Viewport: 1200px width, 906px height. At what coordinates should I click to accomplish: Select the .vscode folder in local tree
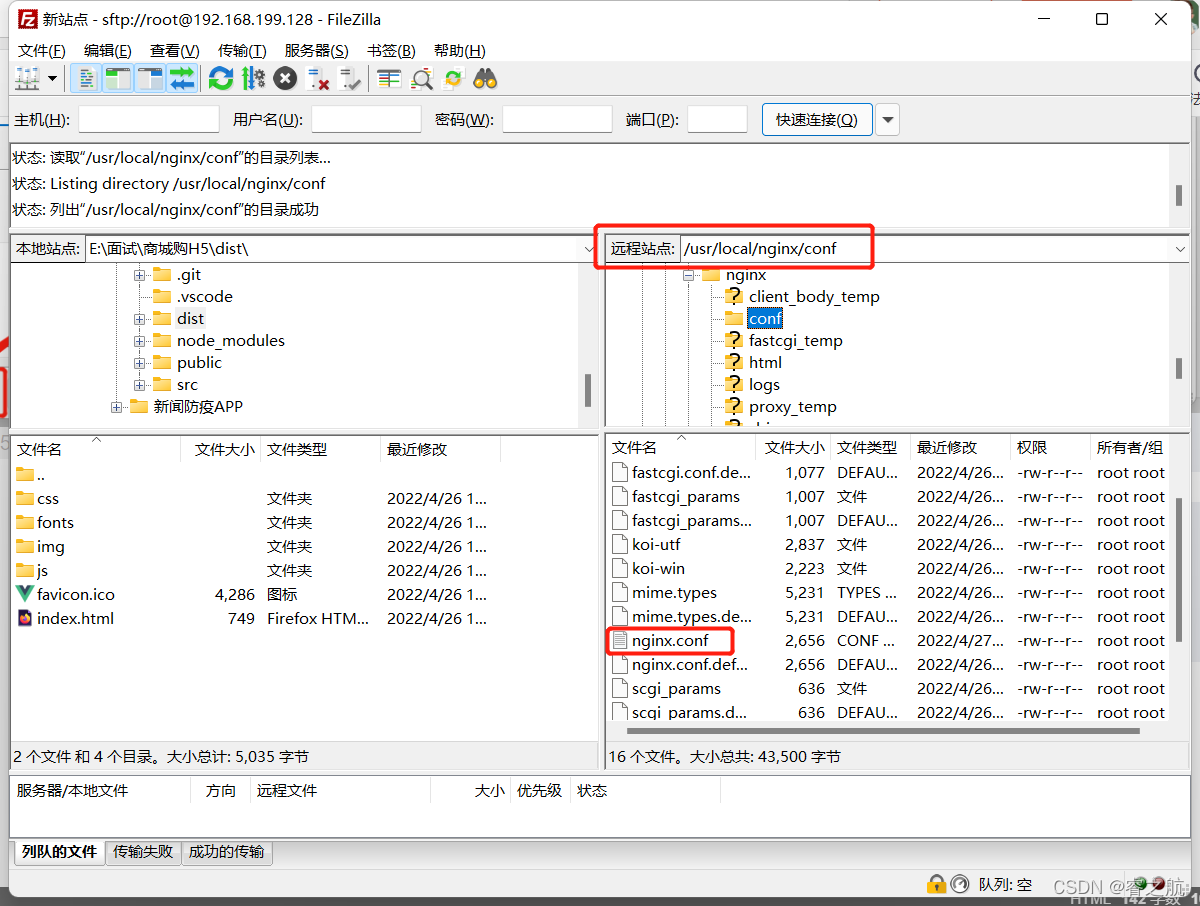(204, 297)
